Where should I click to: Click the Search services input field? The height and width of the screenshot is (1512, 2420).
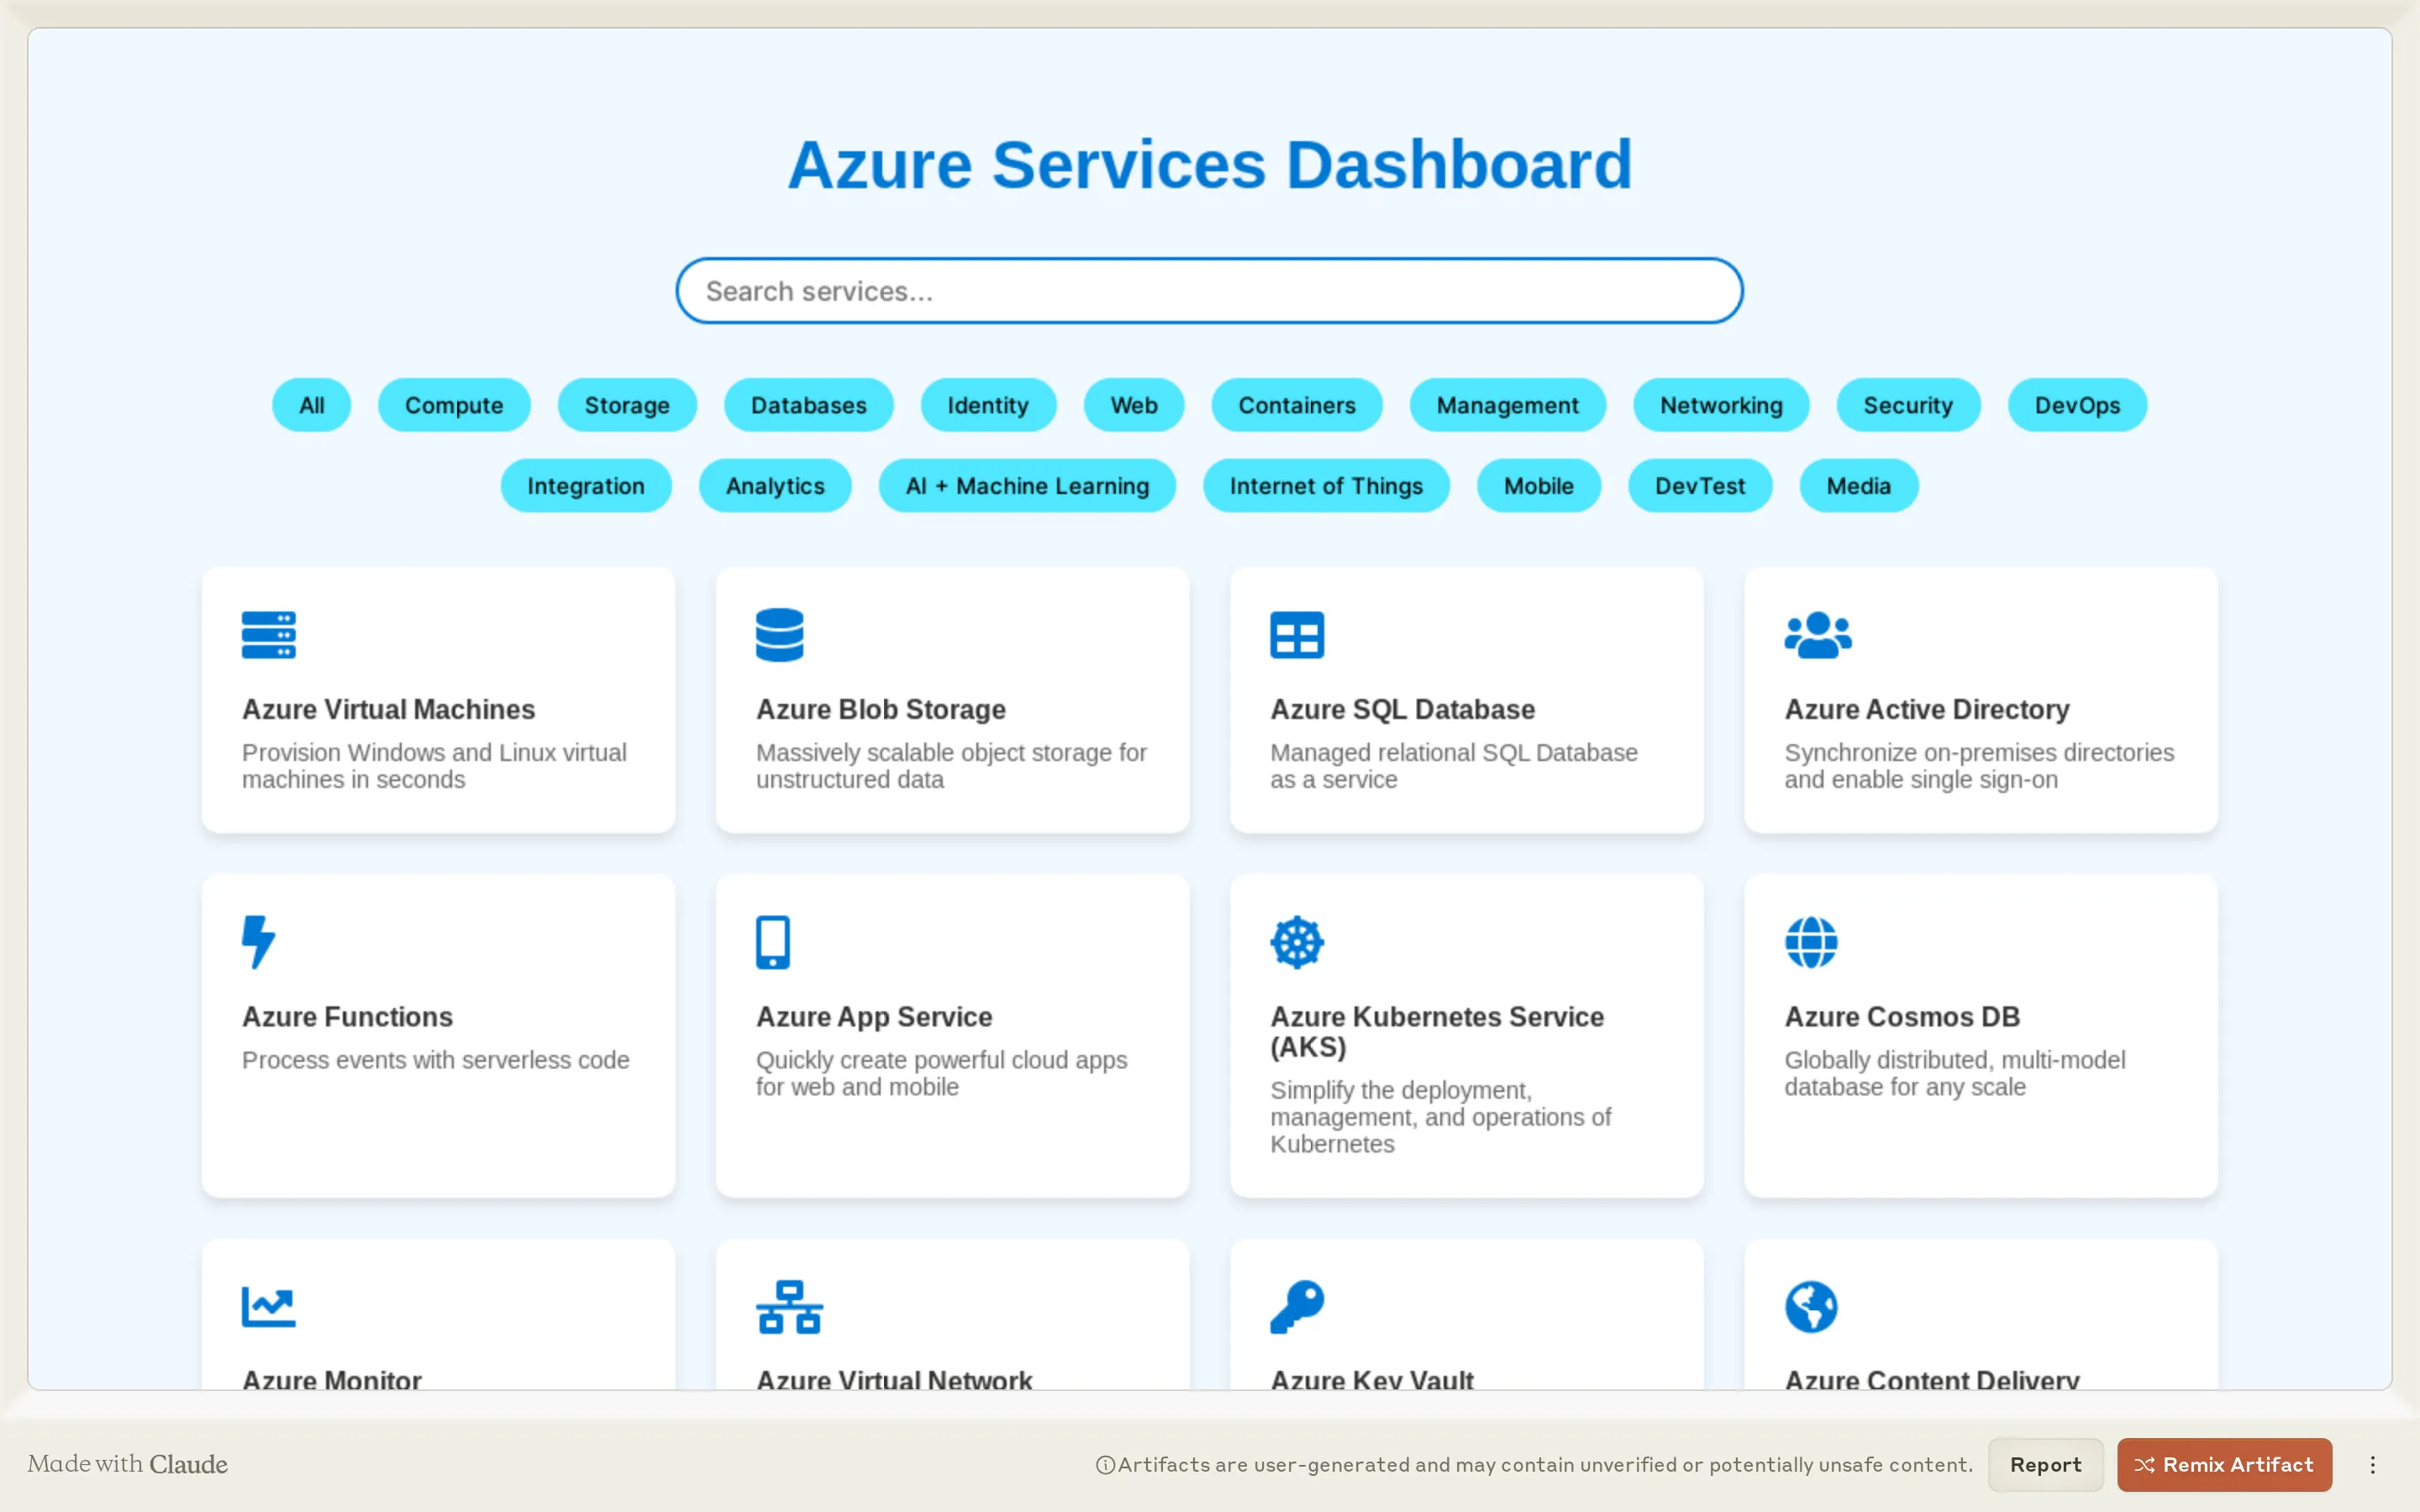click(x=1208, y=290)
